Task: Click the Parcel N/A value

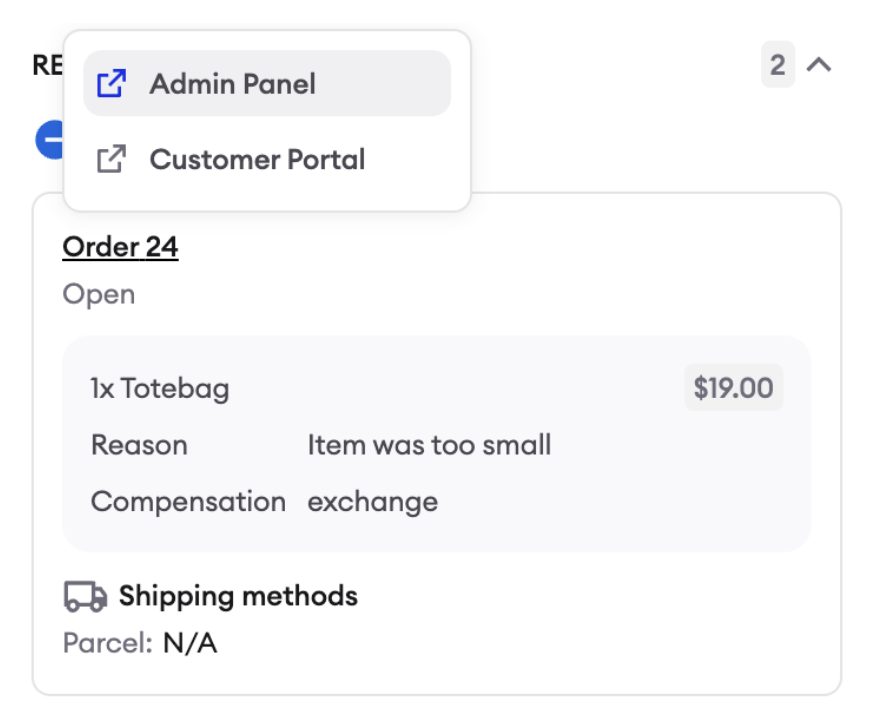Action: pyautogui.click(x=190, y=643)
